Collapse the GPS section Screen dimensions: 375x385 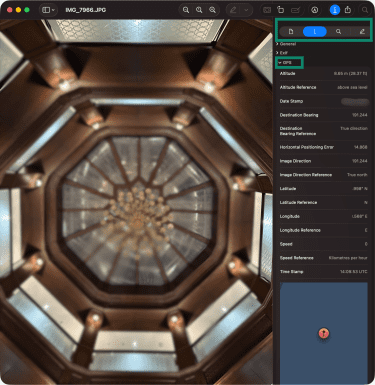(x=285, y=62)
